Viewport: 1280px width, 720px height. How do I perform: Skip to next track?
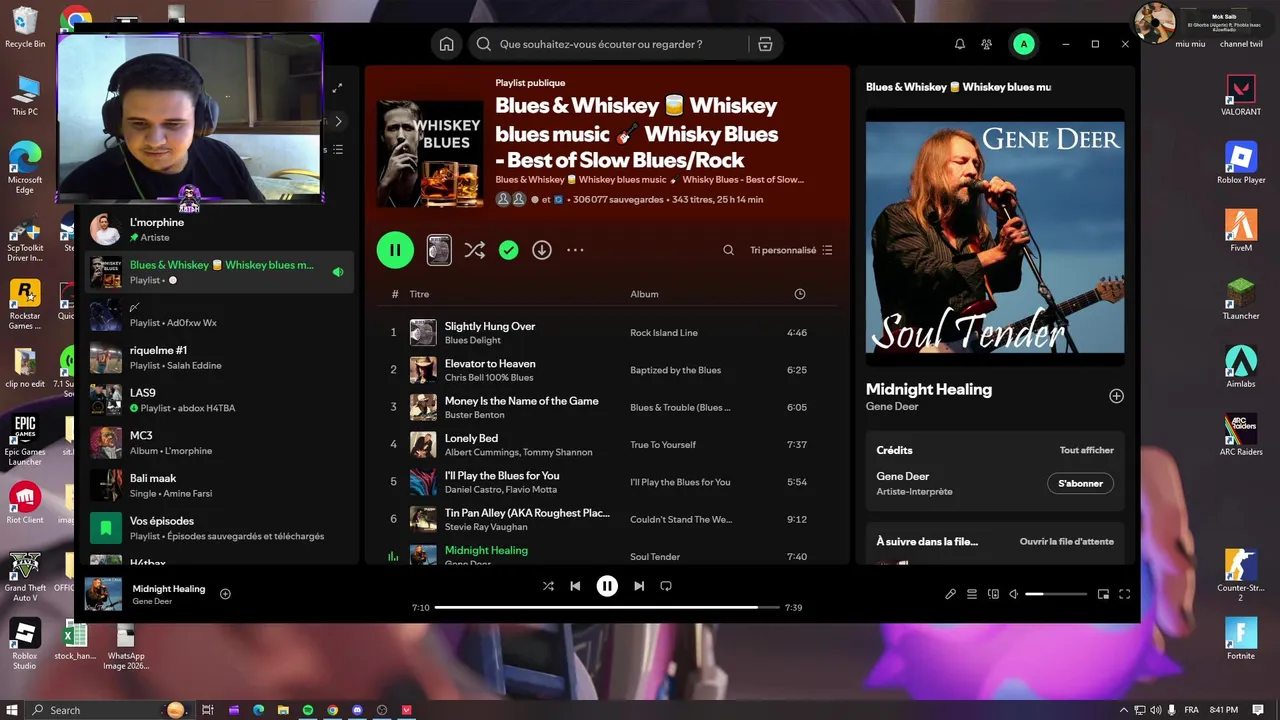(639, 586)
